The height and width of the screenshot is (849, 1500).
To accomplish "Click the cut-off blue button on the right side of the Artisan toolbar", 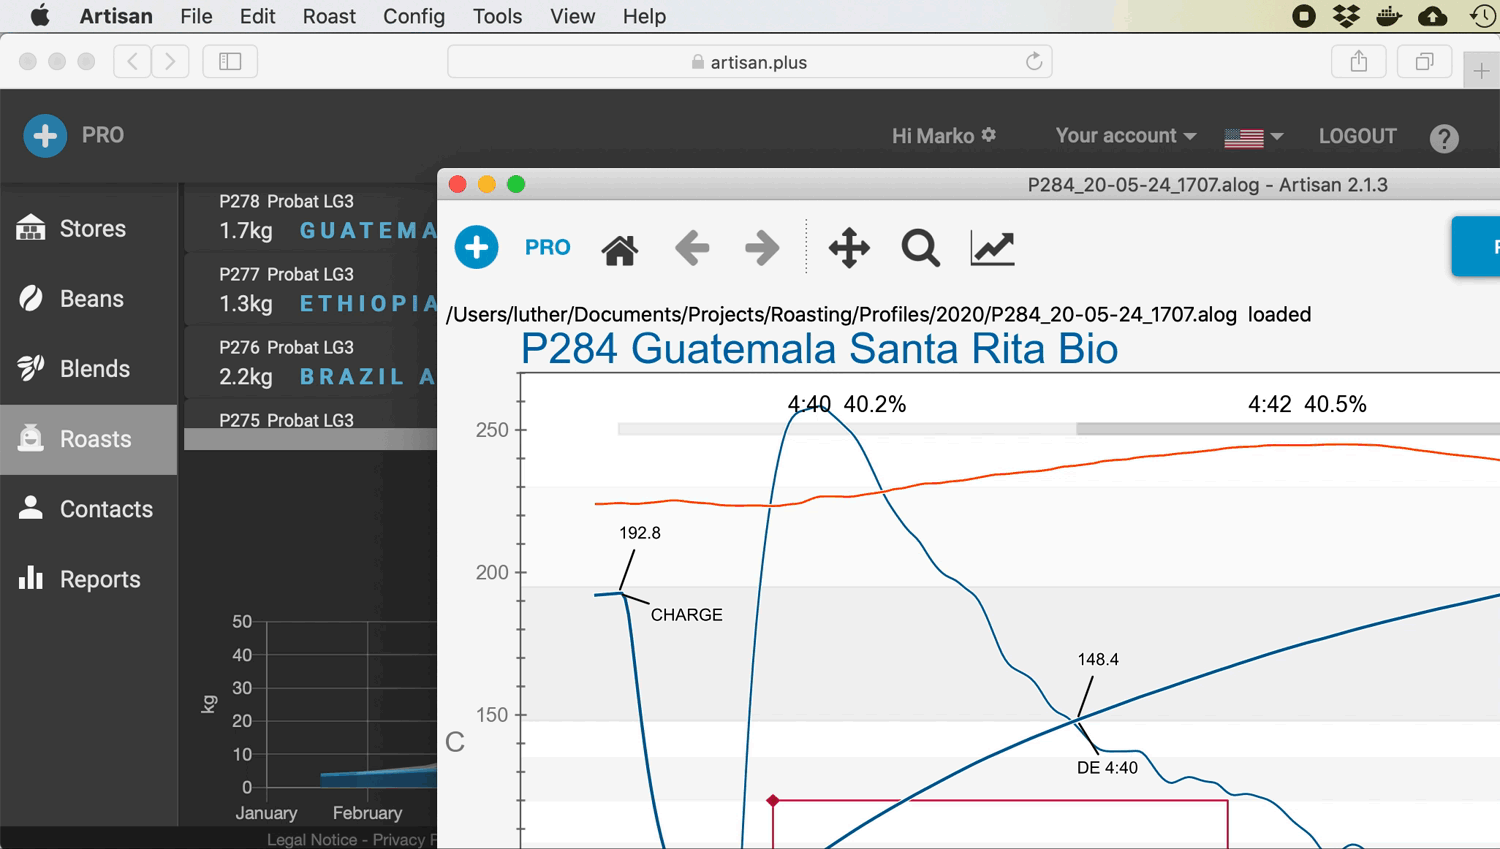I will point(1476,246).
